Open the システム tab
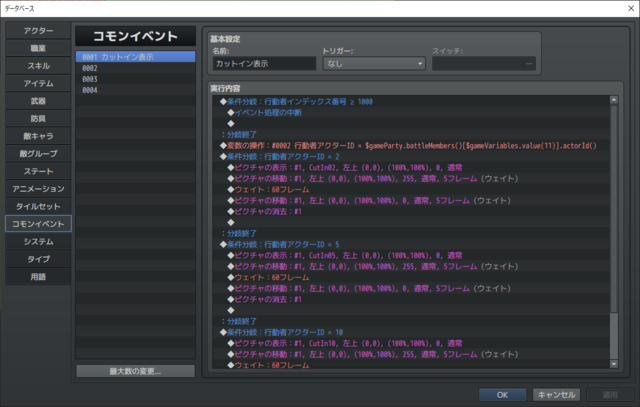 tap(38, 241)
